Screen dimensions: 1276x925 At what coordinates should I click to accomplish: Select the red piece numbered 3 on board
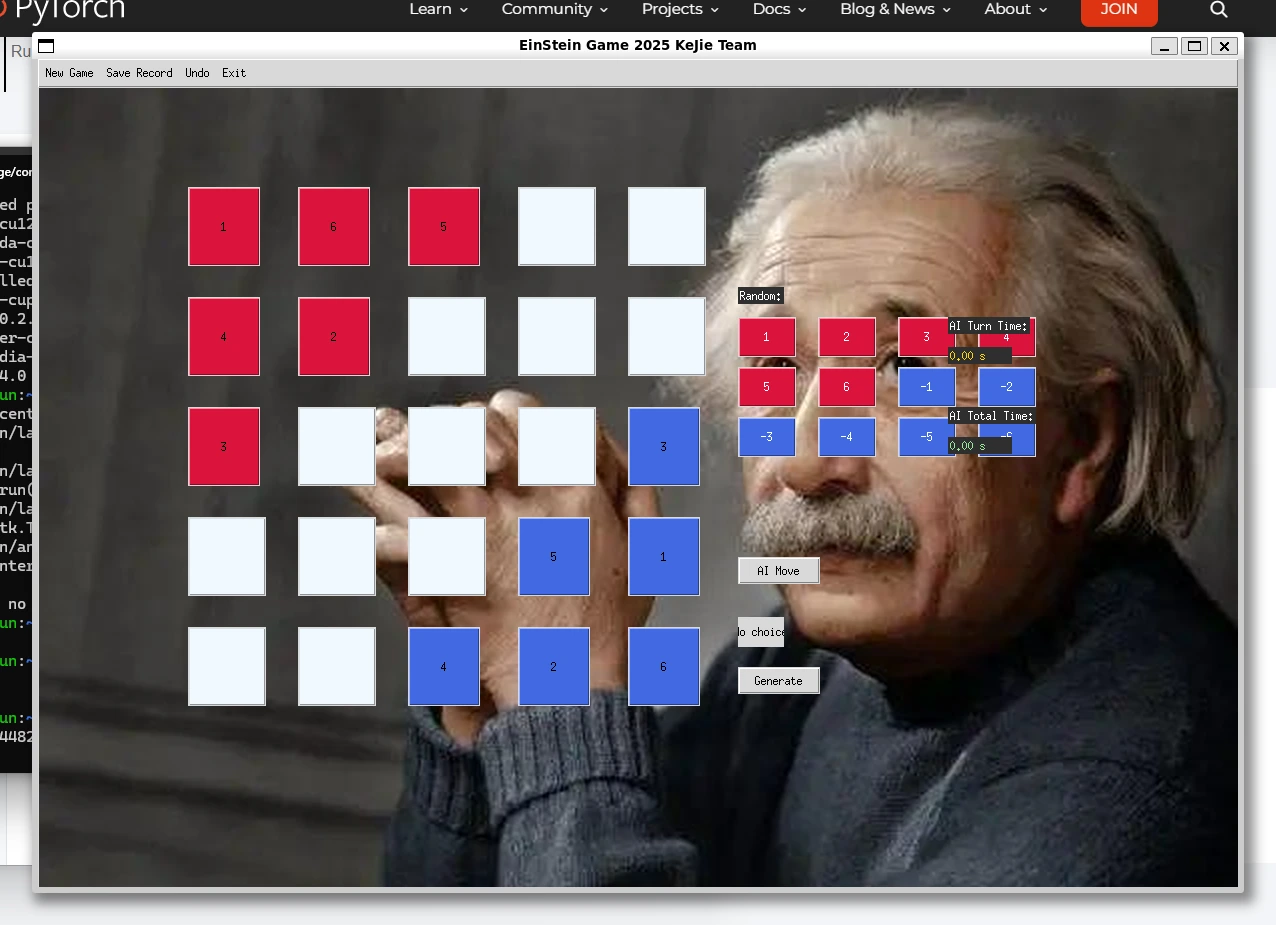tap(224, 447)
